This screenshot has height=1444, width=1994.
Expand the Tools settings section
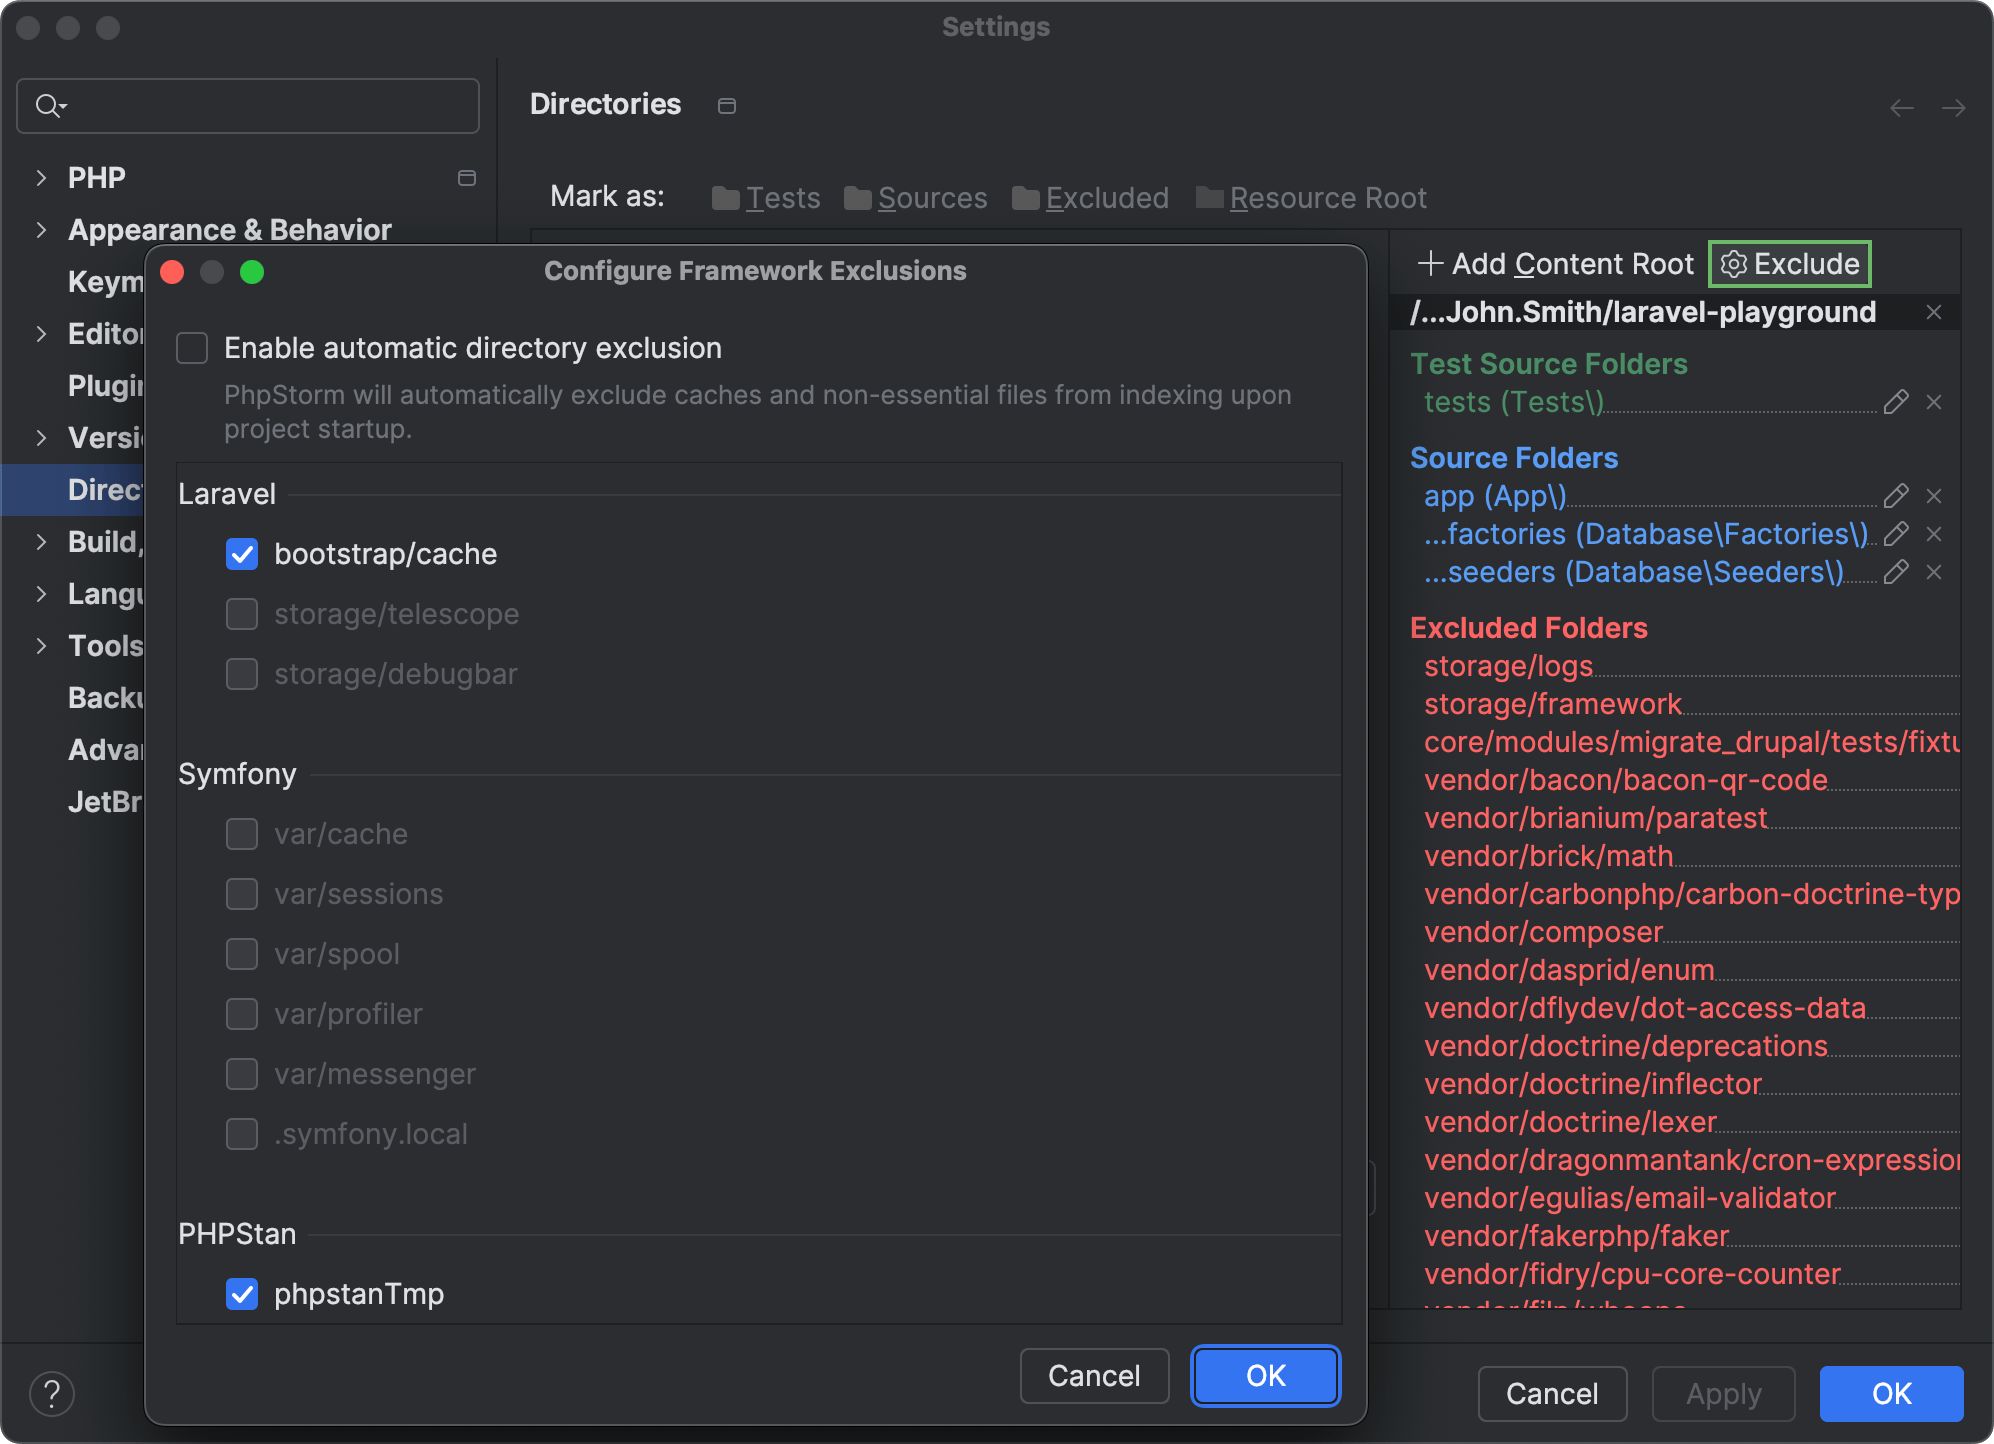pos(41,645)
